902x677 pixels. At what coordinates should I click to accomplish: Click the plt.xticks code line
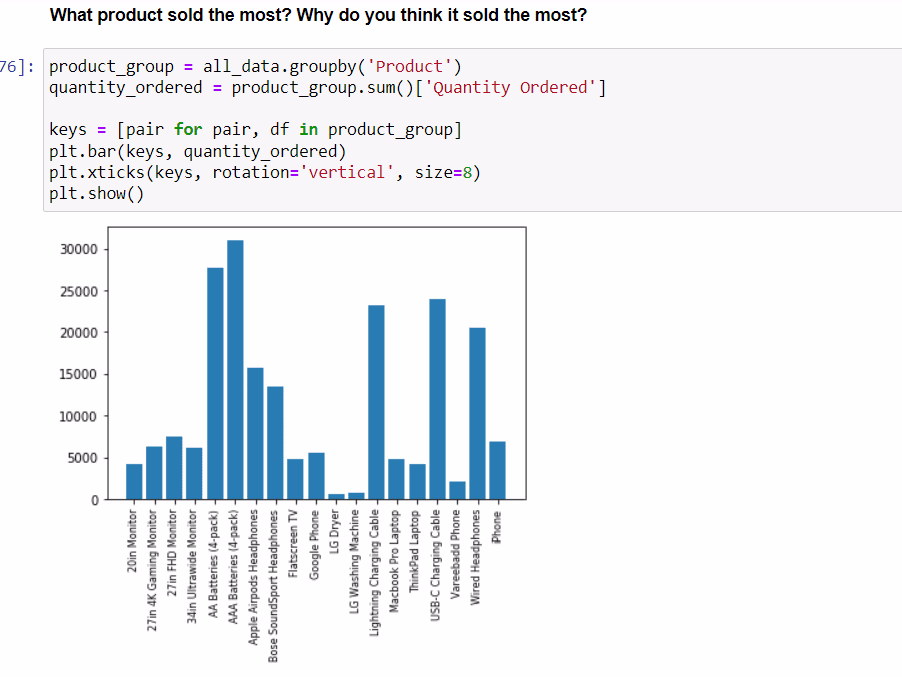[265, 172]
